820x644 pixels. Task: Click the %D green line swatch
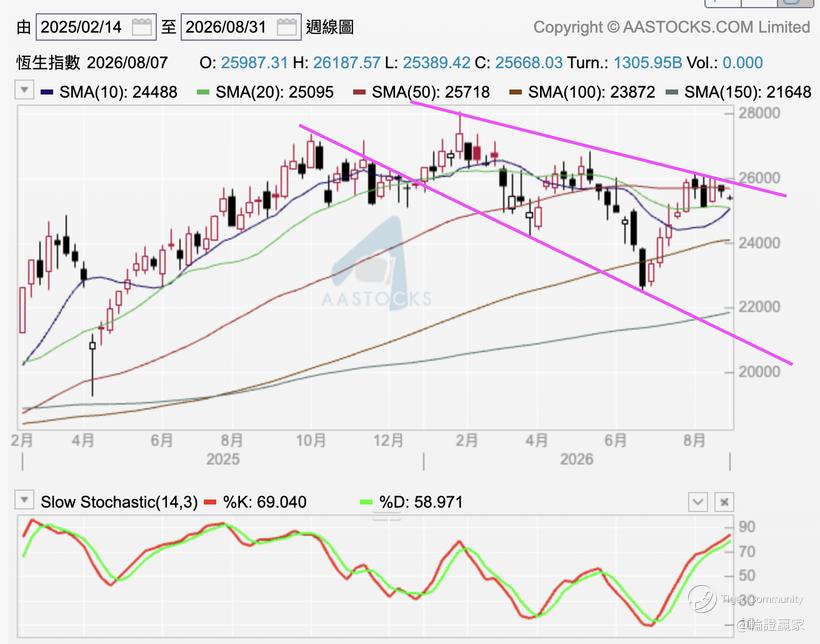[366, 502]
